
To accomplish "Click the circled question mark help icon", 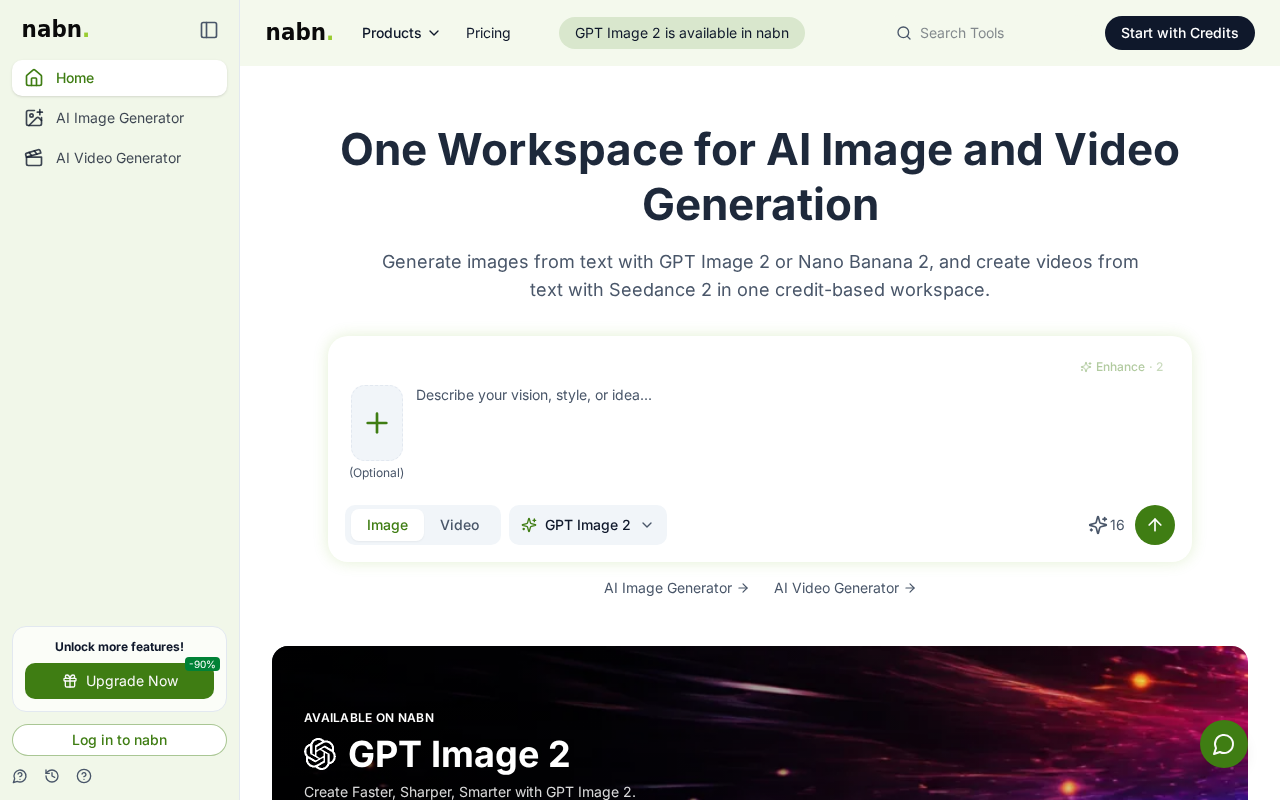I will coord(84,776).
